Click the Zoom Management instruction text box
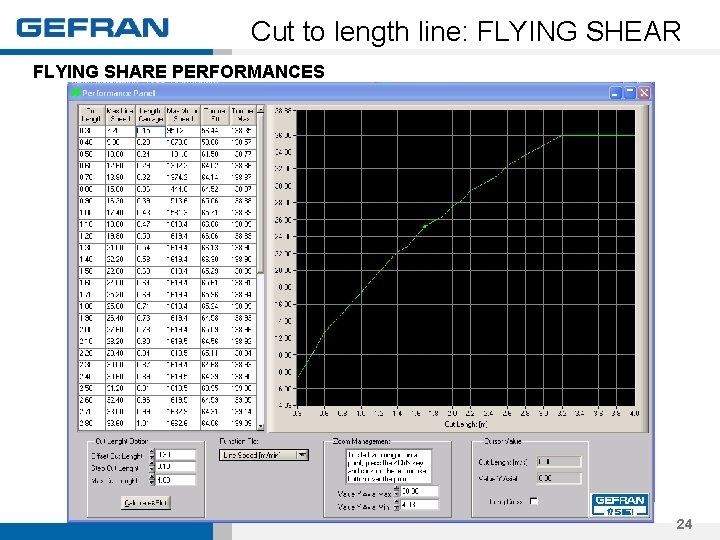The image size is (720, 540). [x=388, y=466]
